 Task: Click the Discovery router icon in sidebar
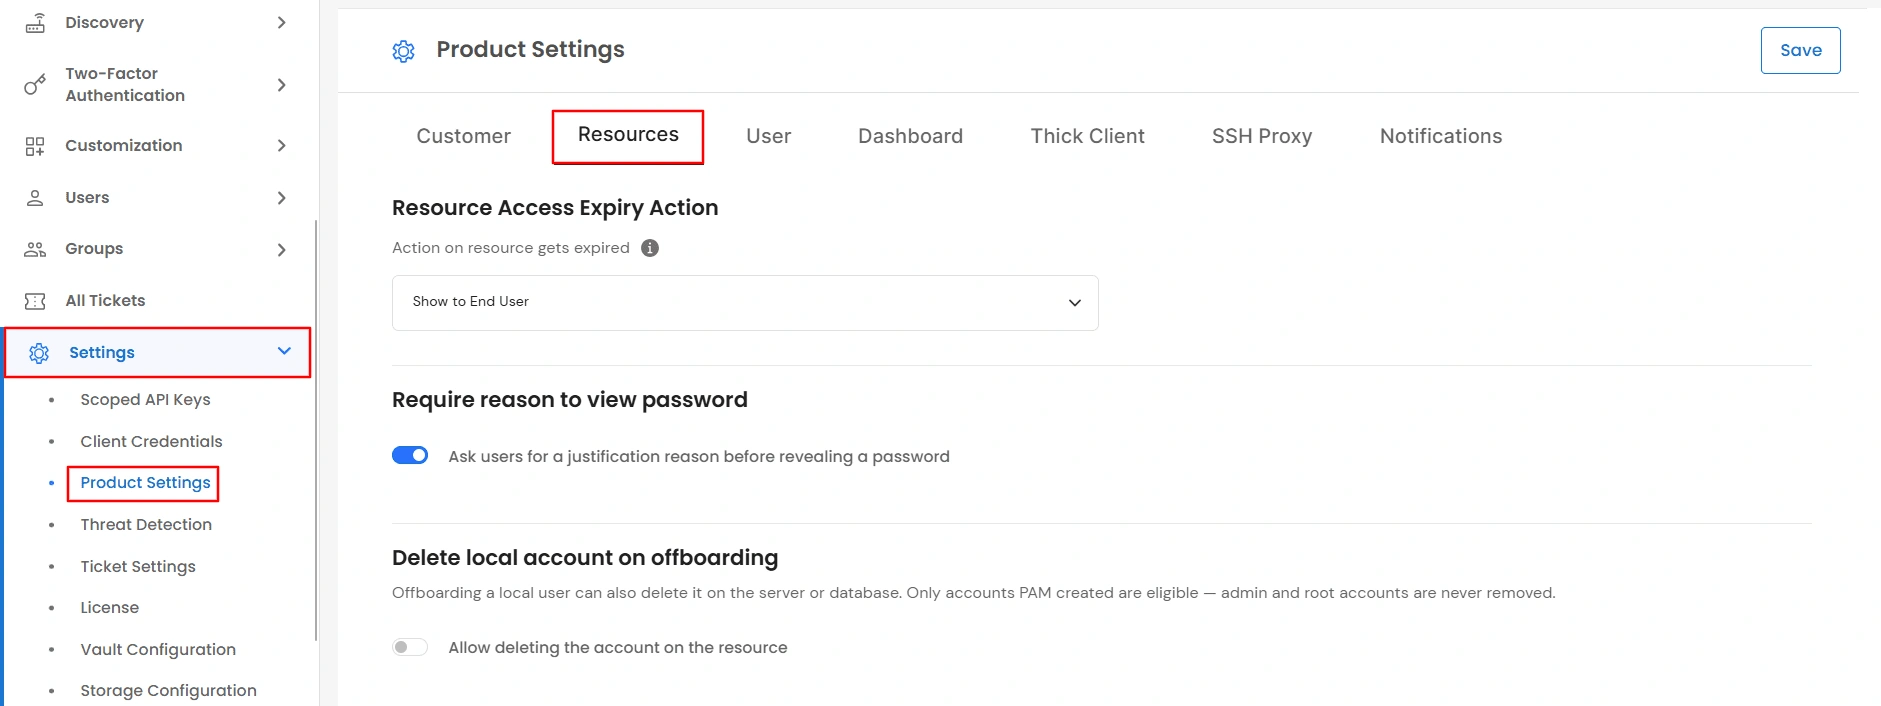(x=35, y=22)
